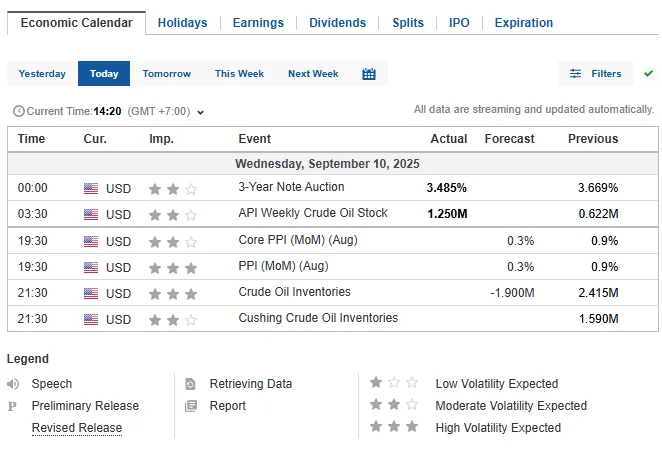The width and height of the screenshot is (662, 459).
Task: Click the Speech speaker icon in the legend
Action: click(x=13, y=384)
